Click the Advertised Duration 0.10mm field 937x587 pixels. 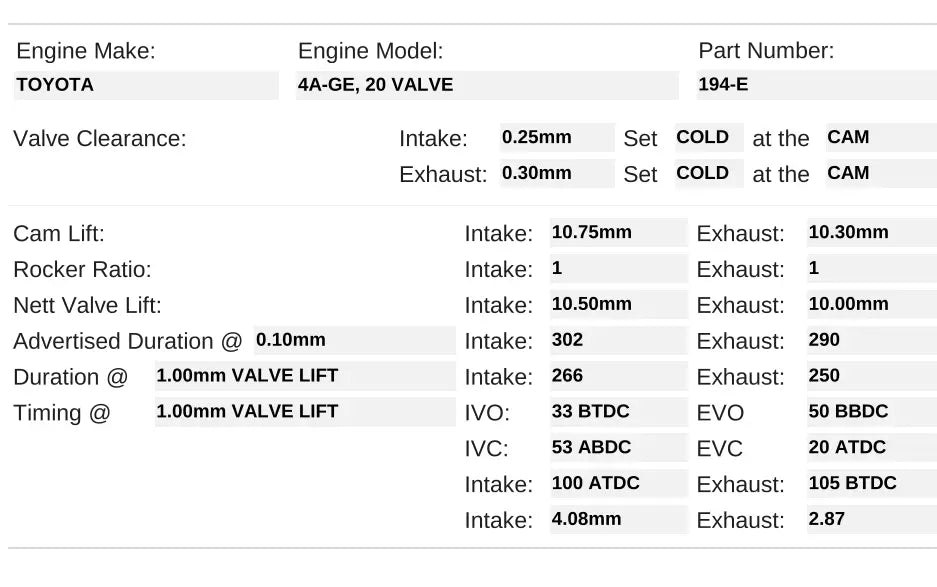tap(354, 340)
